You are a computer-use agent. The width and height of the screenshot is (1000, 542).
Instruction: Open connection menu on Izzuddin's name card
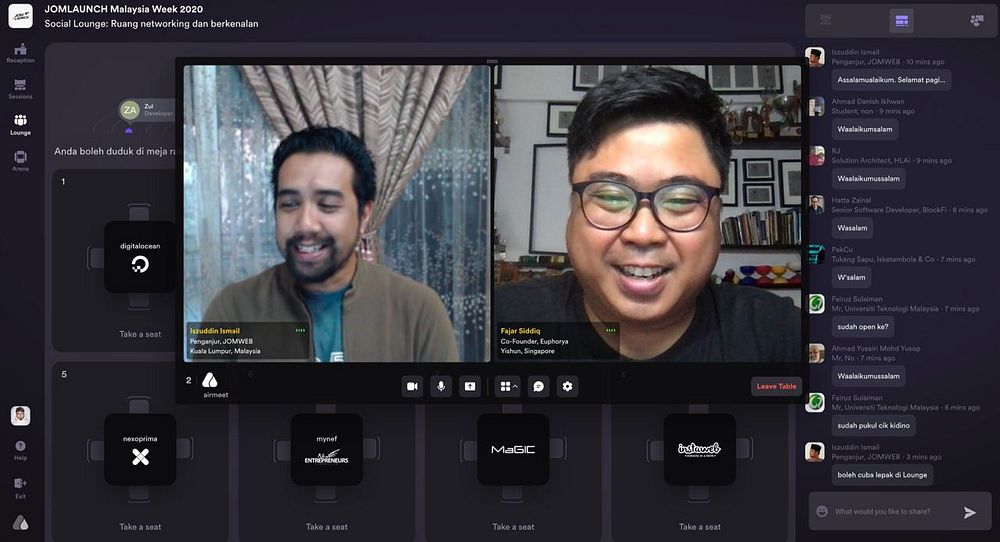(300, 330)
